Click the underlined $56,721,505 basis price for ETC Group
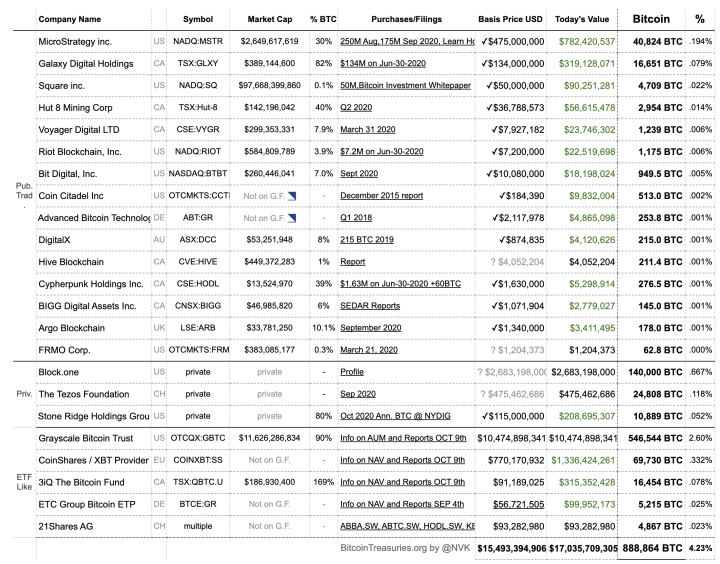 (x=512, y=504)
